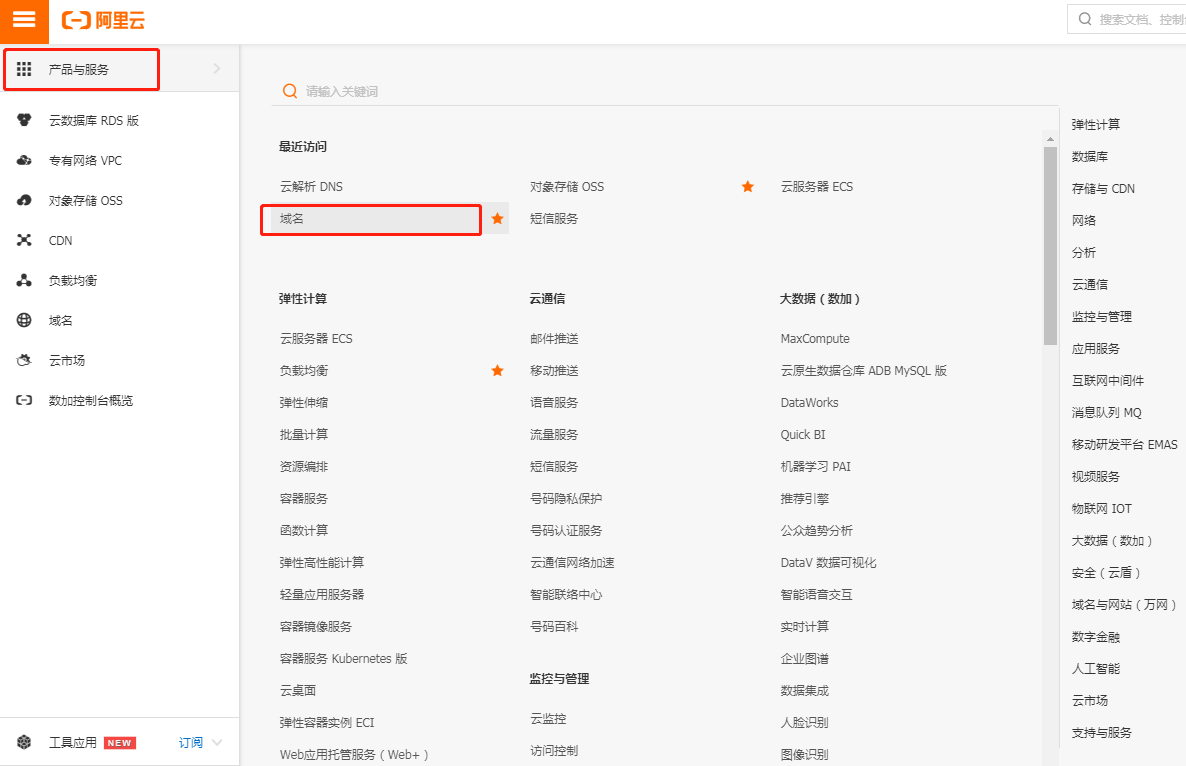The height and width of the screenshot is (766, 1186).
Task: Jump to the 网络 category
Action: [1083, 220]
